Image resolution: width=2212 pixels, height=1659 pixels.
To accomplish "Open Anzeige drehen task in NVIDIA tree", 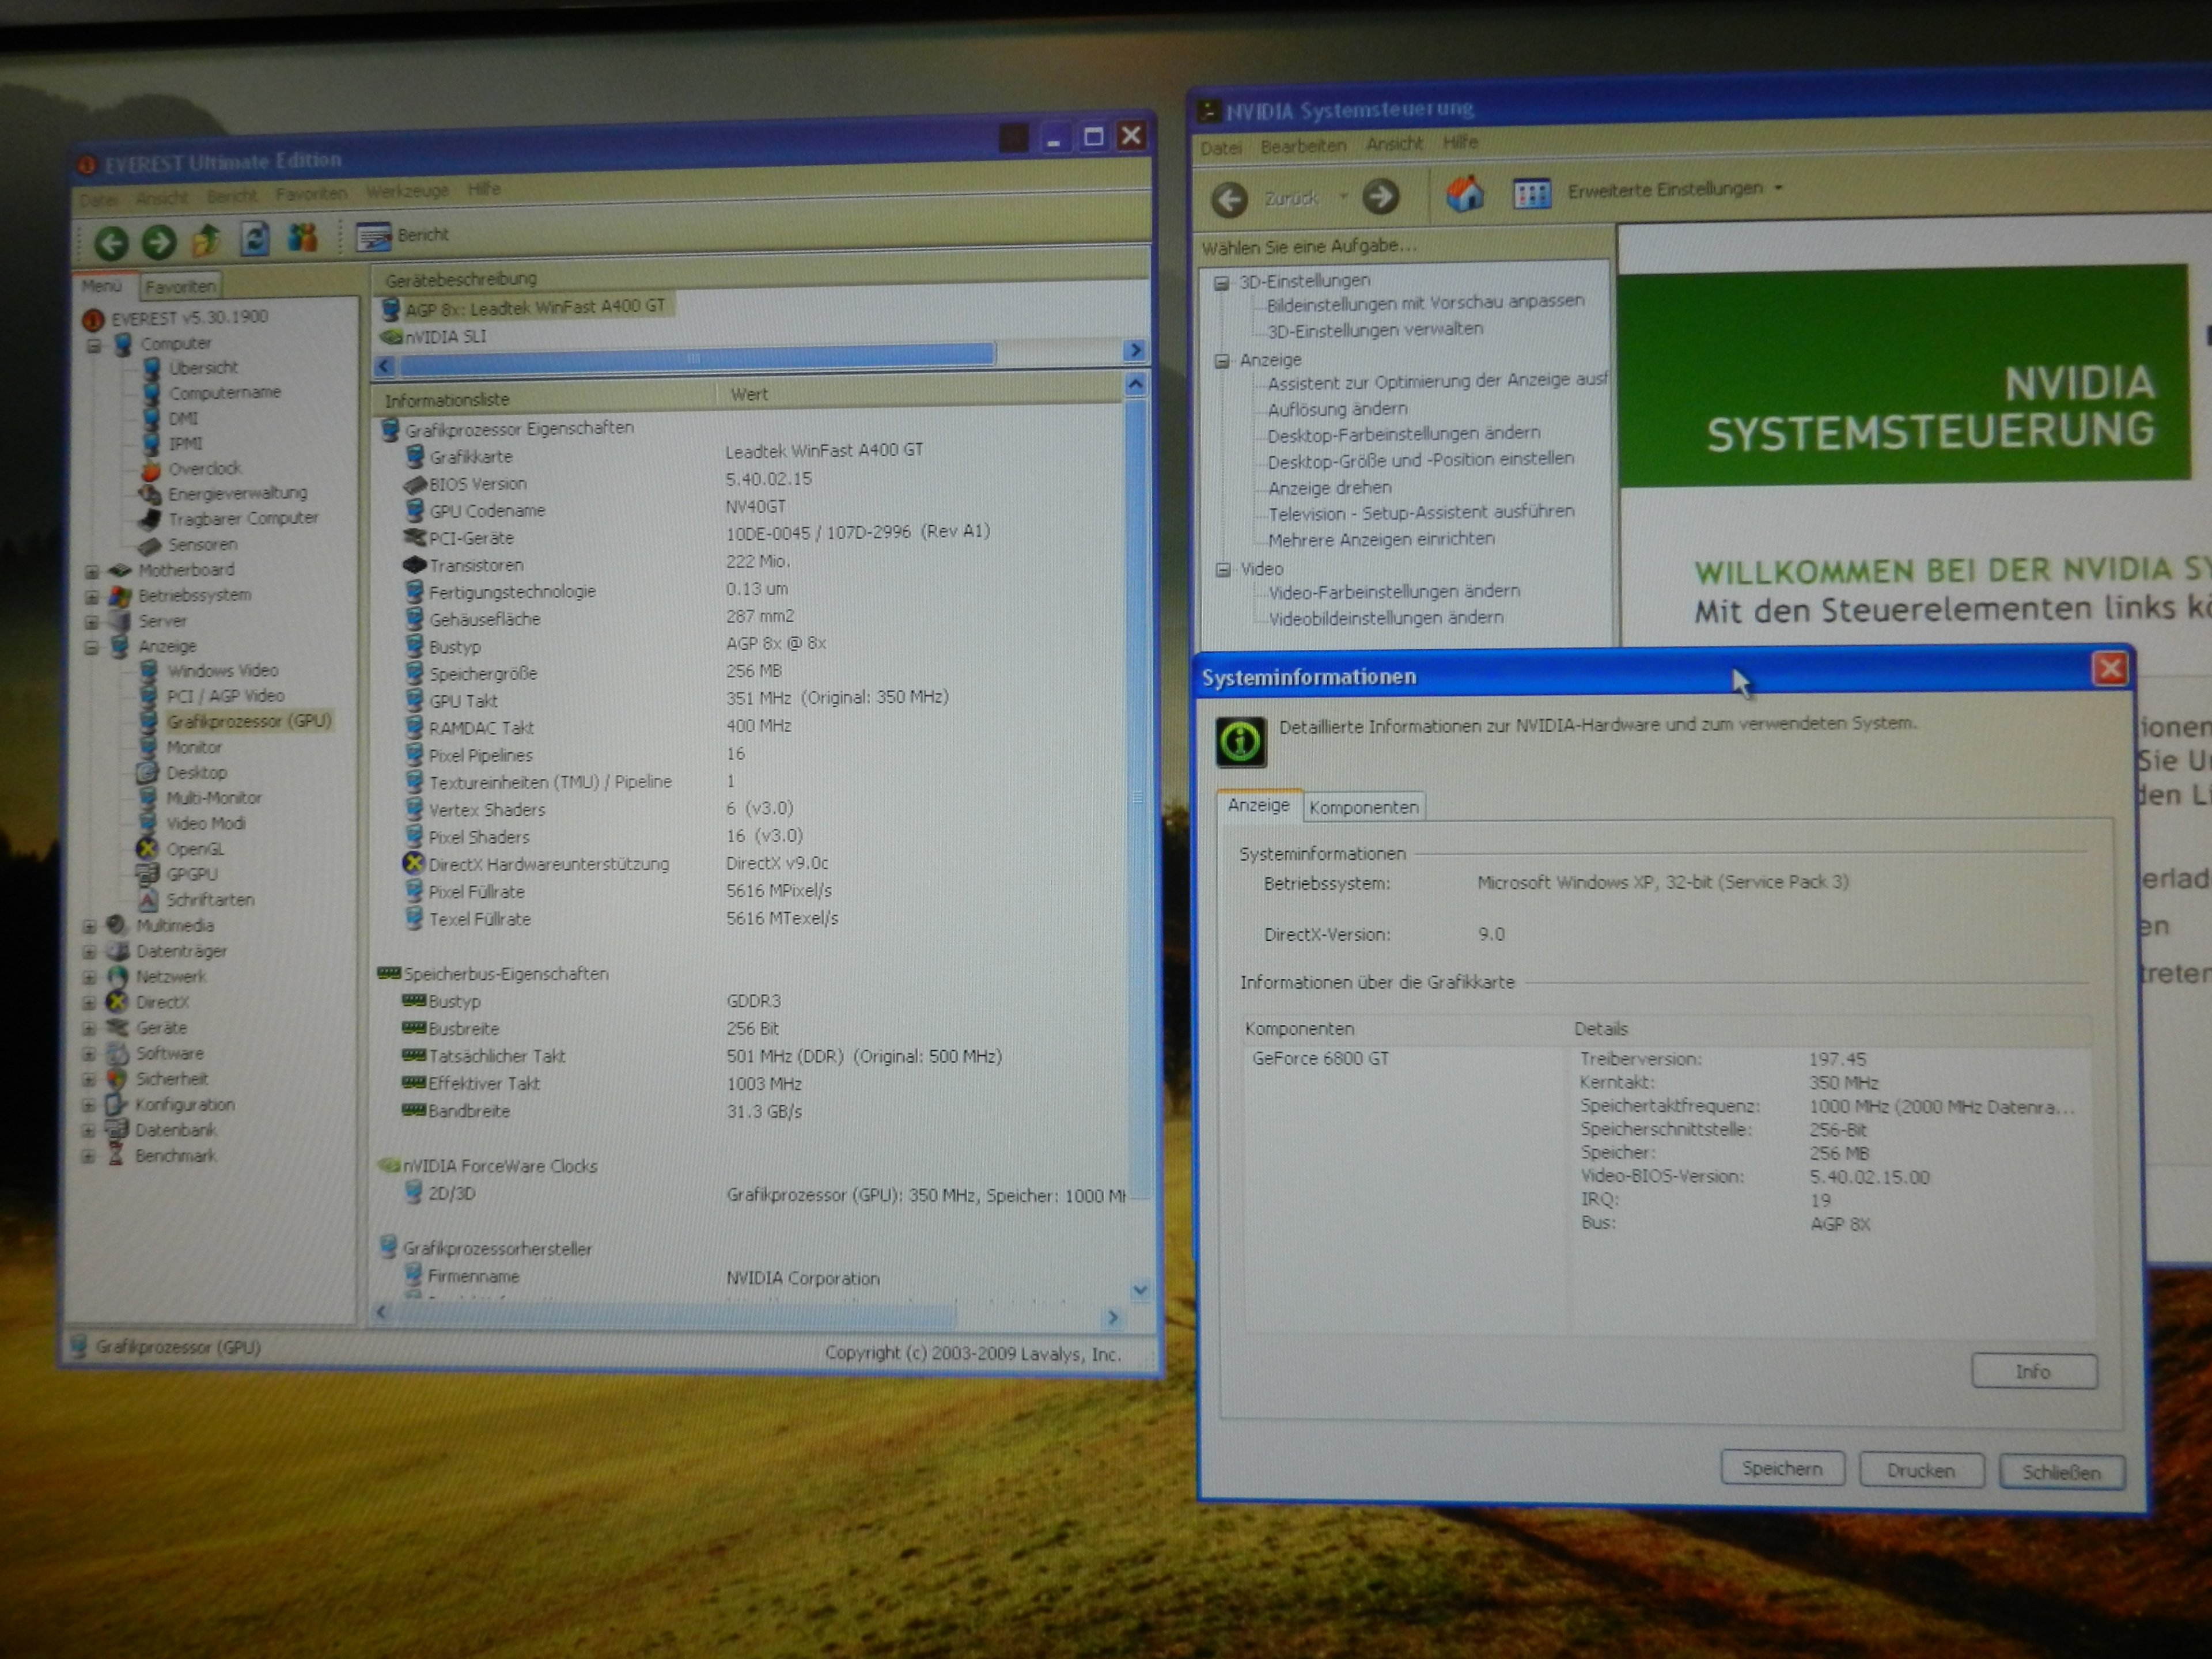I will (x=1329, y=488).
